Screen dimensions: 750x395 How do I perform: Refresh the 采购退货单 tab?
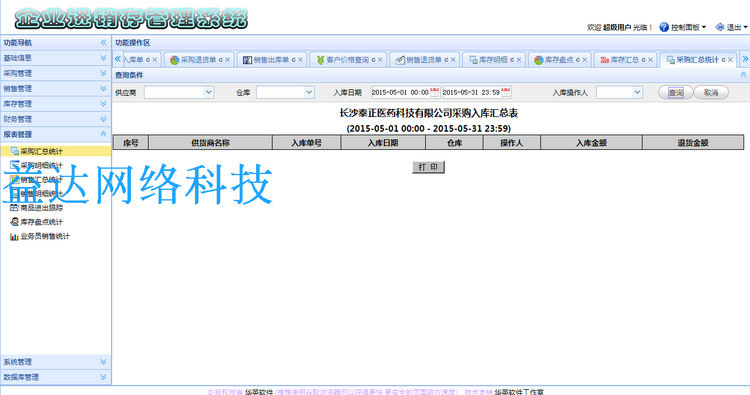pyautogui.click(x=221, y=60)
